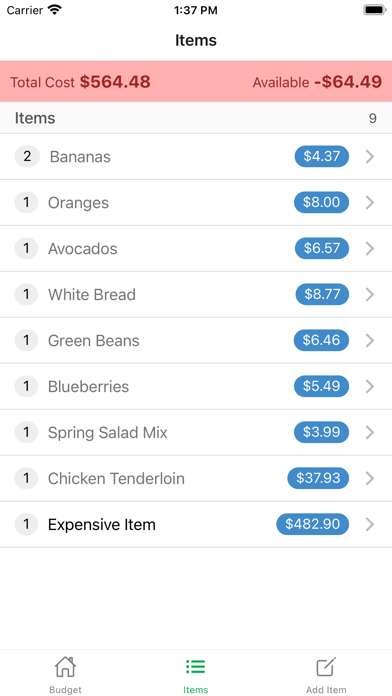392x696 pixels.
Task: Open Bananas details via chevron
Action: point(370,157)
